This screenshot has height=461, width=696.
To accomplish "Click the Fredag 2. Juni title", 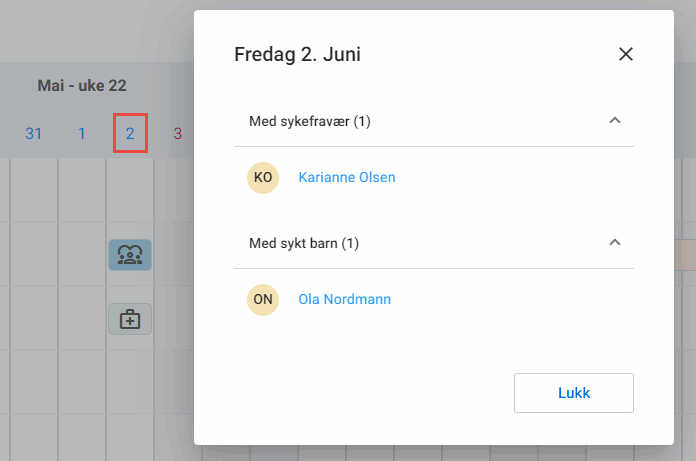I will [x=297, y=54].
